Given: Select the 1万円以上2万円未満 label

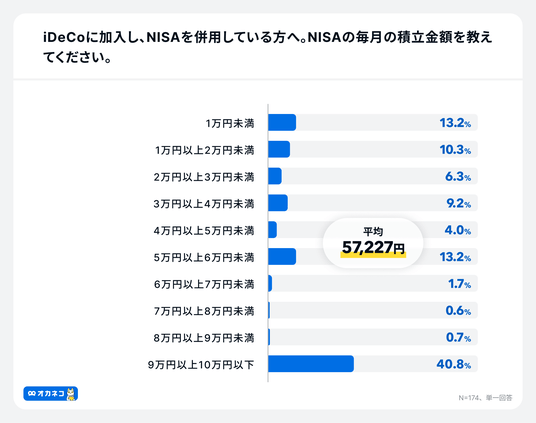Looking at the screenshot, I should pos(205,150).
